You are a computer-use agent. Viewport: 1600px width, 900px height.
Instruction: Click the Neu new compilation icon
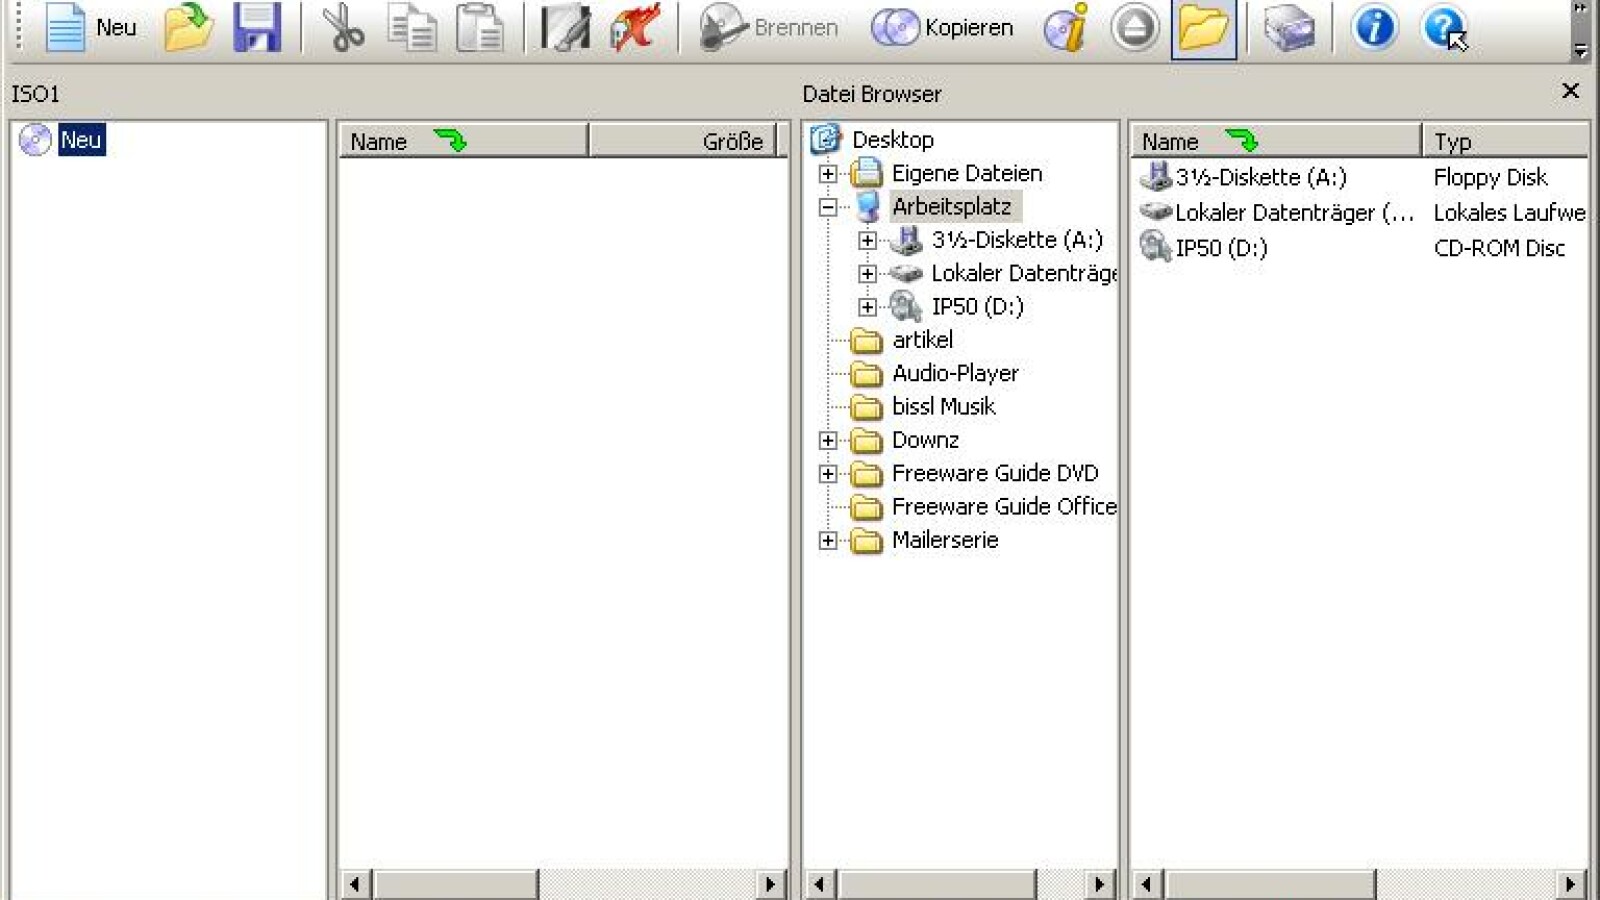[x=66, y=28]
